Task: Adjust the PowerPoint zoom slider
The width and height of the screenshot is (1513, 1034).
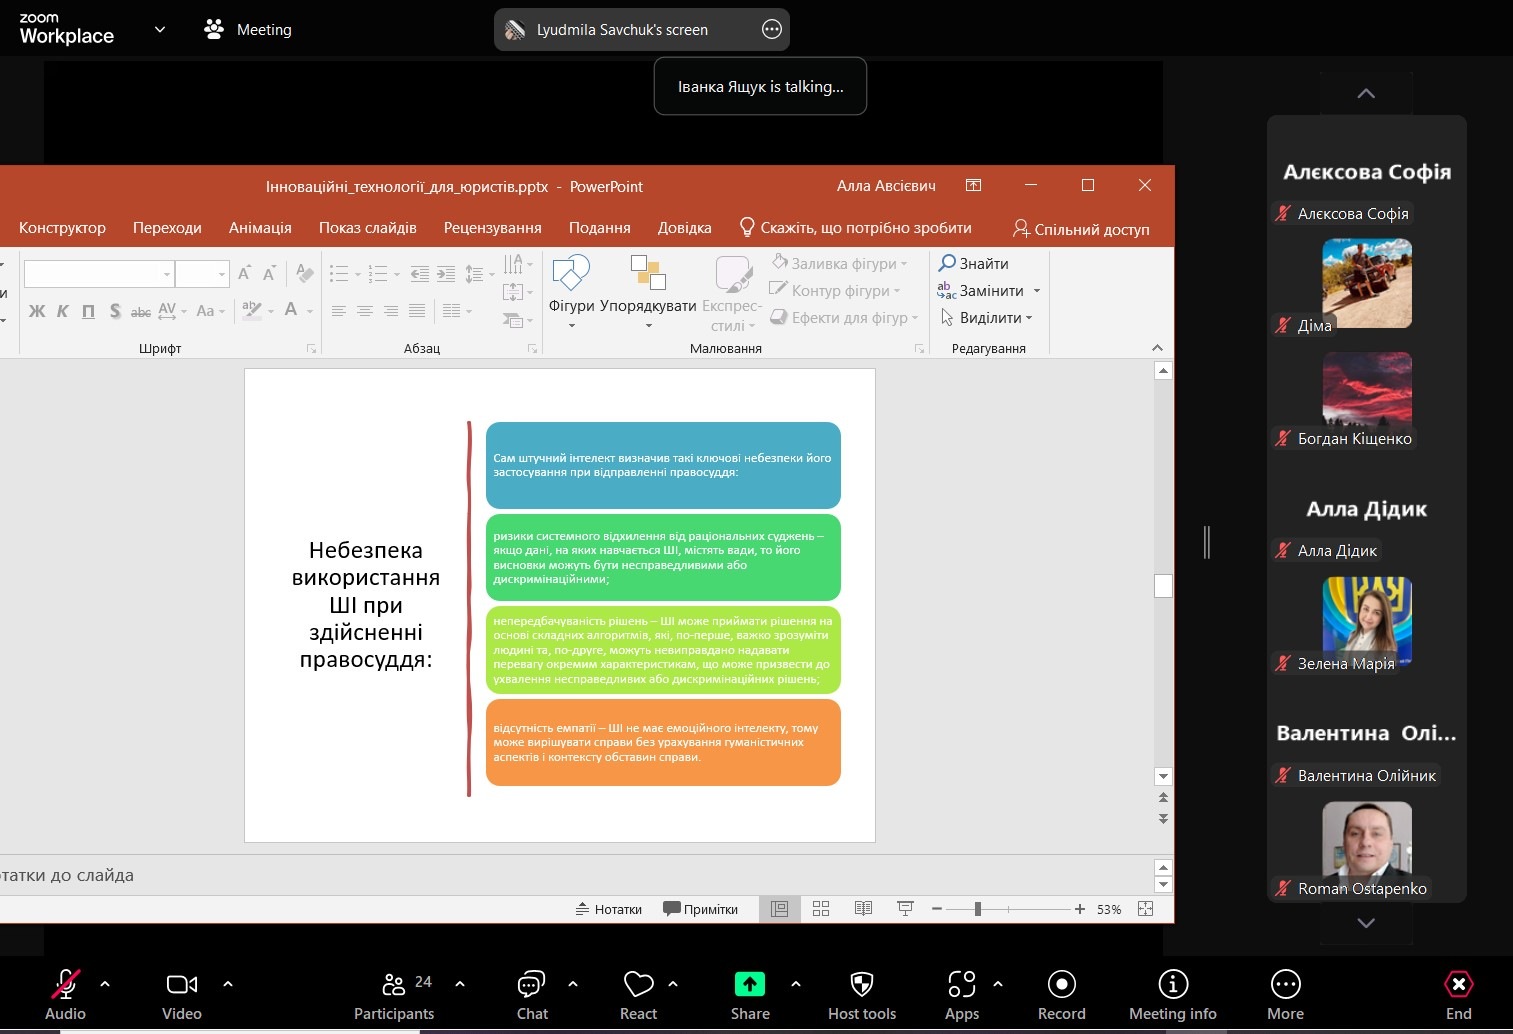Action: [978, 909]
